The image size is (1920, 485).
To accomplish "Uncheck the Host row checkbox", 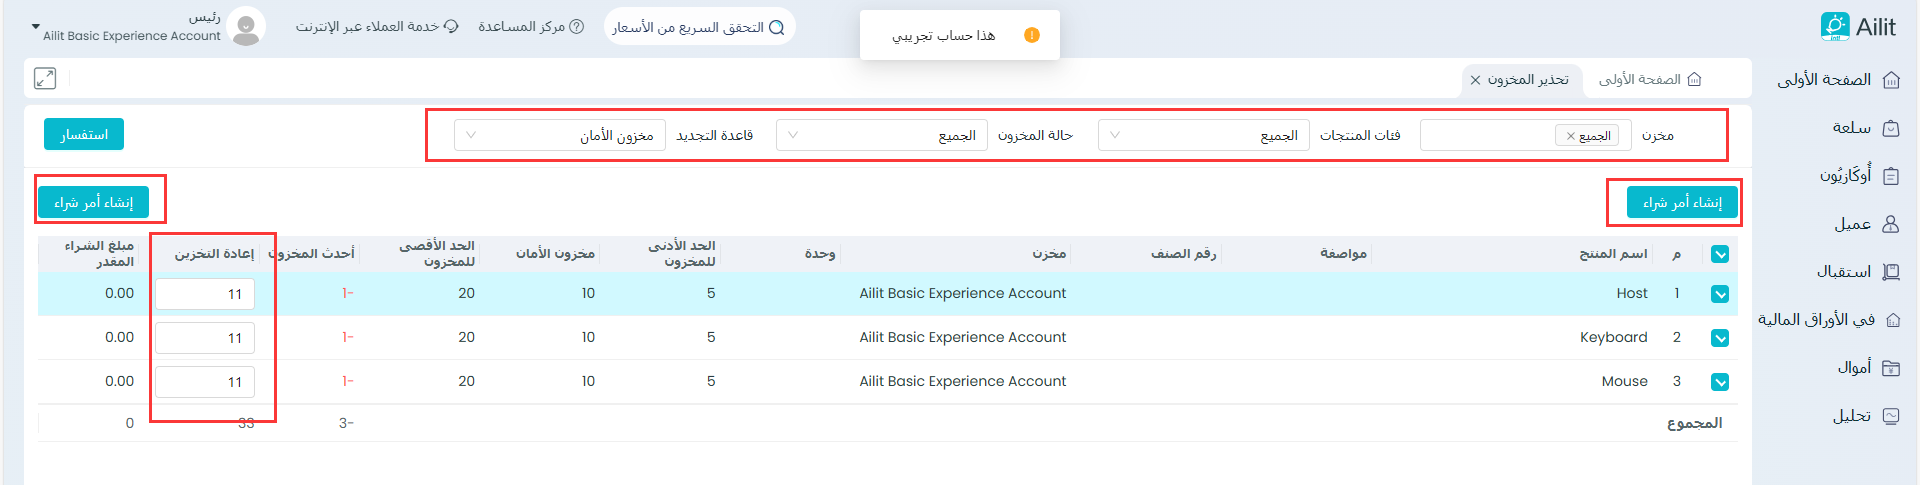I will (x=1720, y=294).
